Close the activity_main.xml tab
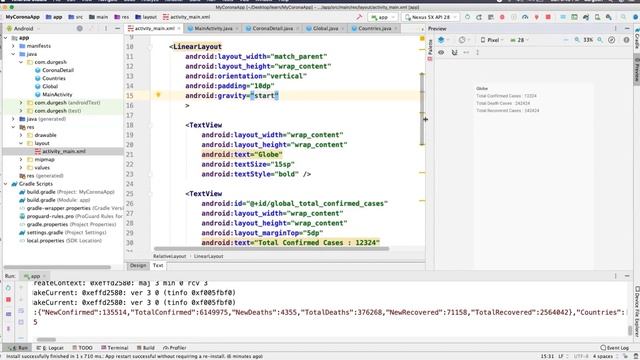The width and height of the screenshot is (640, 360). (179, 29)
